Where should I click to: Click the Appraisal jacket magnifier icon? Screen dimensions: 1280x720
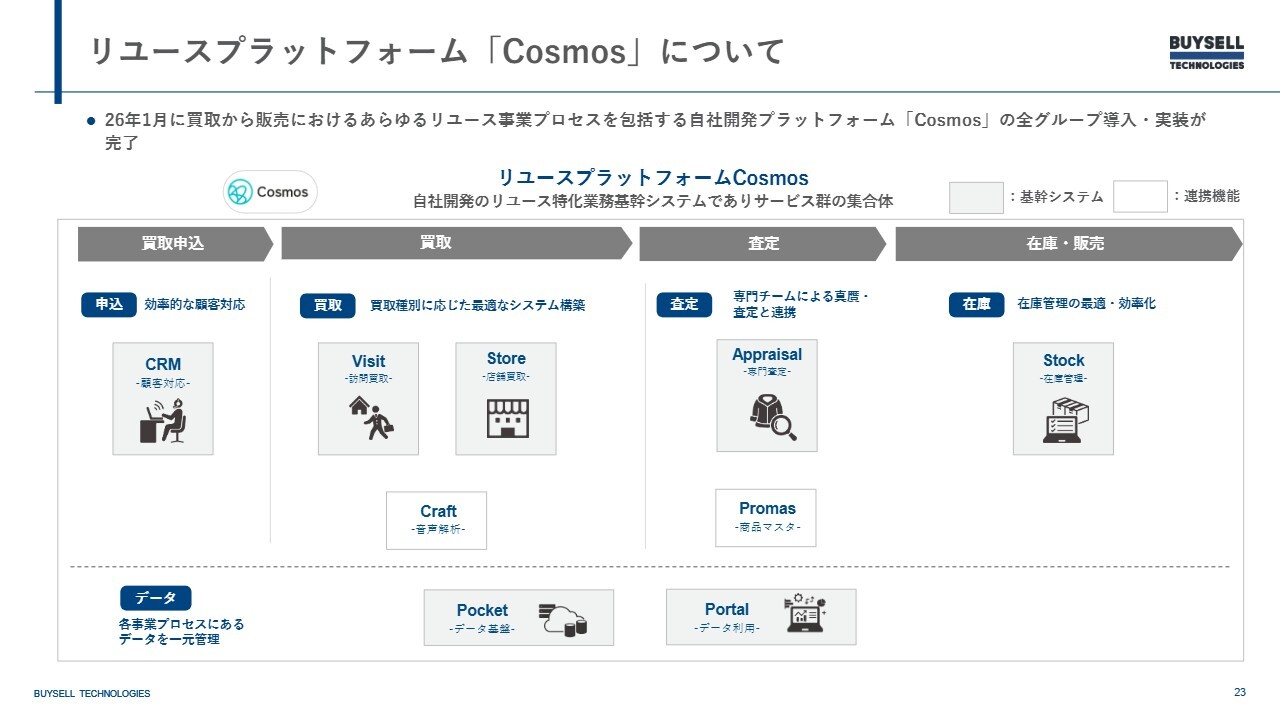point(773,415)
